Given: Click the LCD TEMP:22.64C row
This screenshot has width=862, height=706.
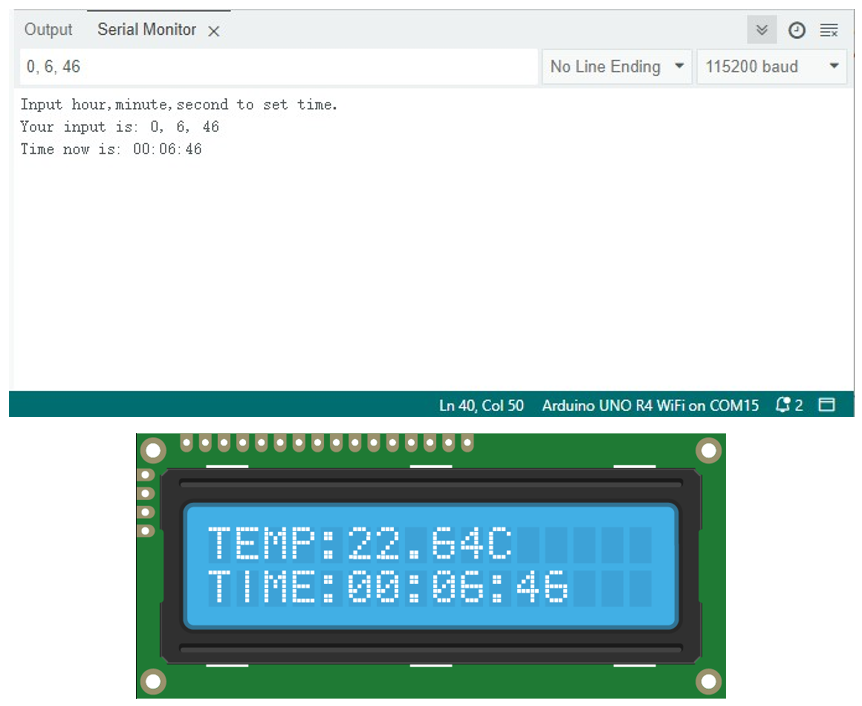Looking at the screenshot, I should click(x=360, y=543).
